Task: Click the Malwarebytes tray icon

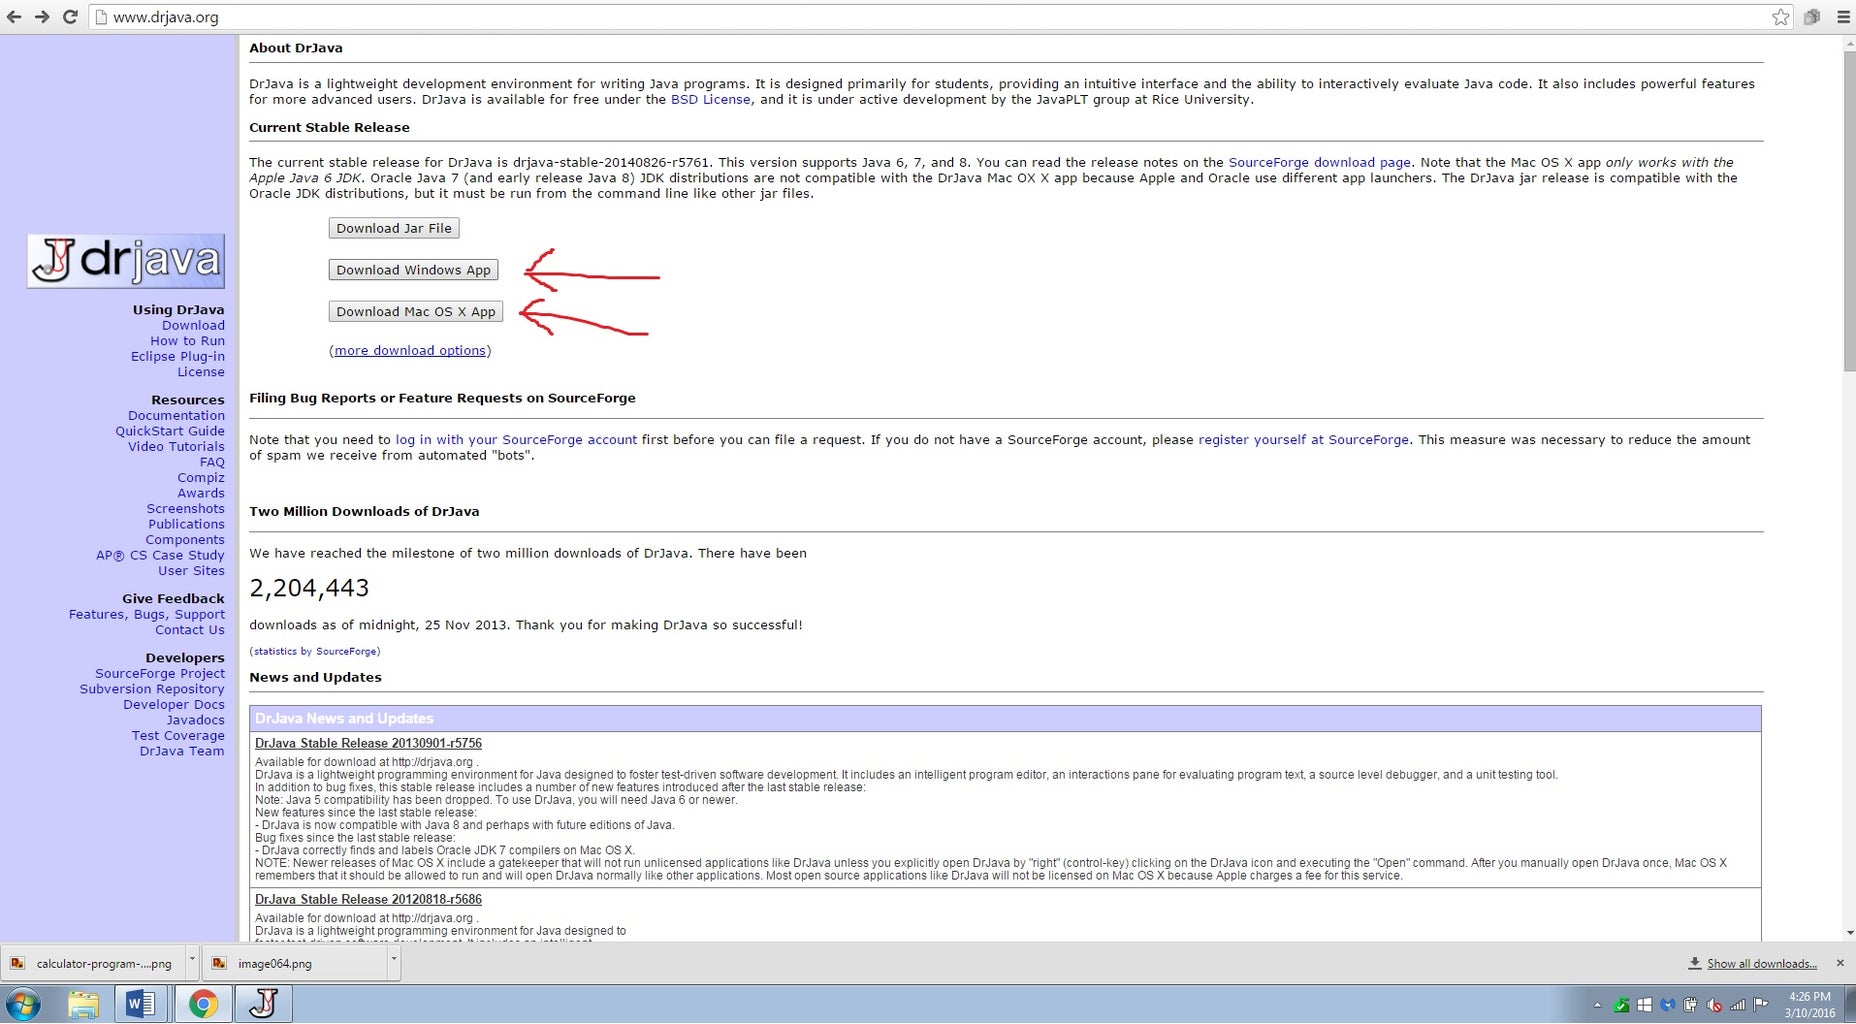Action: pos(1667,1005)
